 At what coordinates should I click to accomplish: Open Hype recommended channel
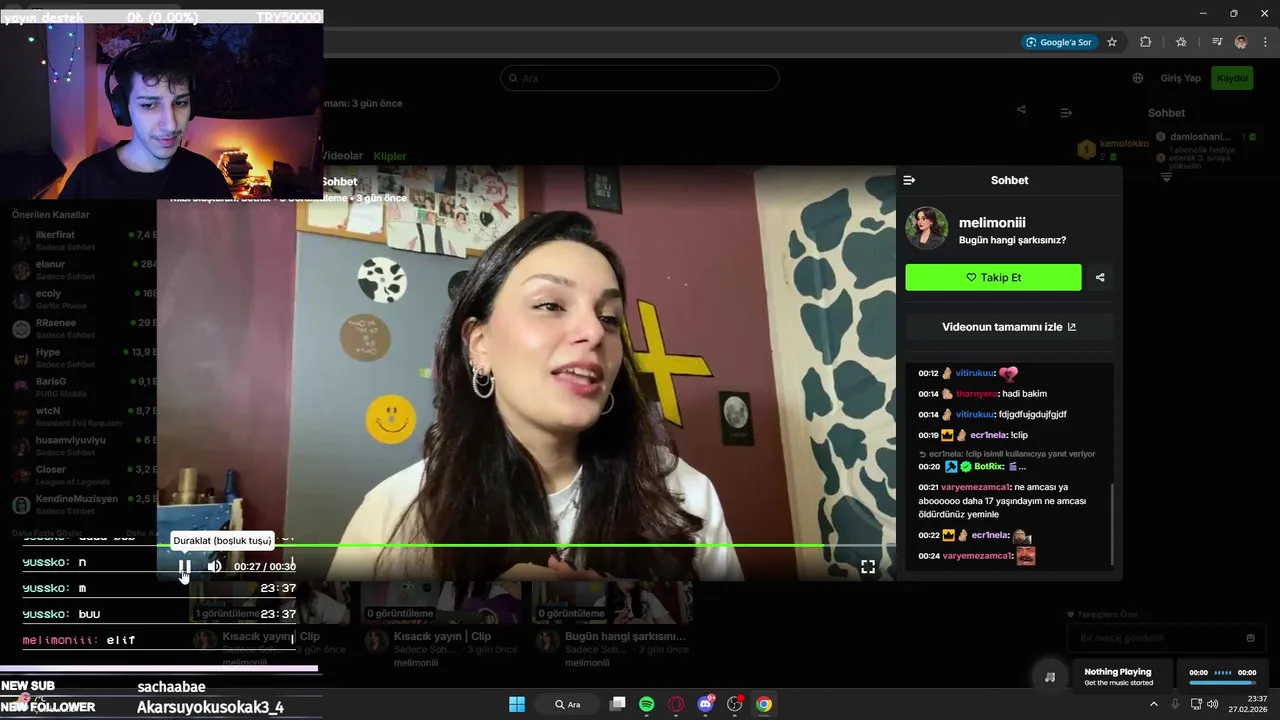pyautogui.click(x=84, y=358)
